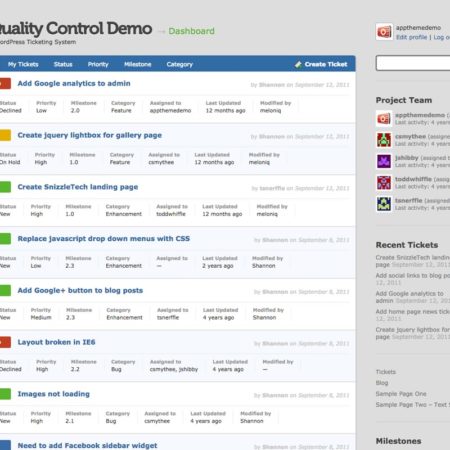Click milestone 2.2 on Layout broken ticket
The height and width of the screenshot is (450, 450).
(75, 369)
